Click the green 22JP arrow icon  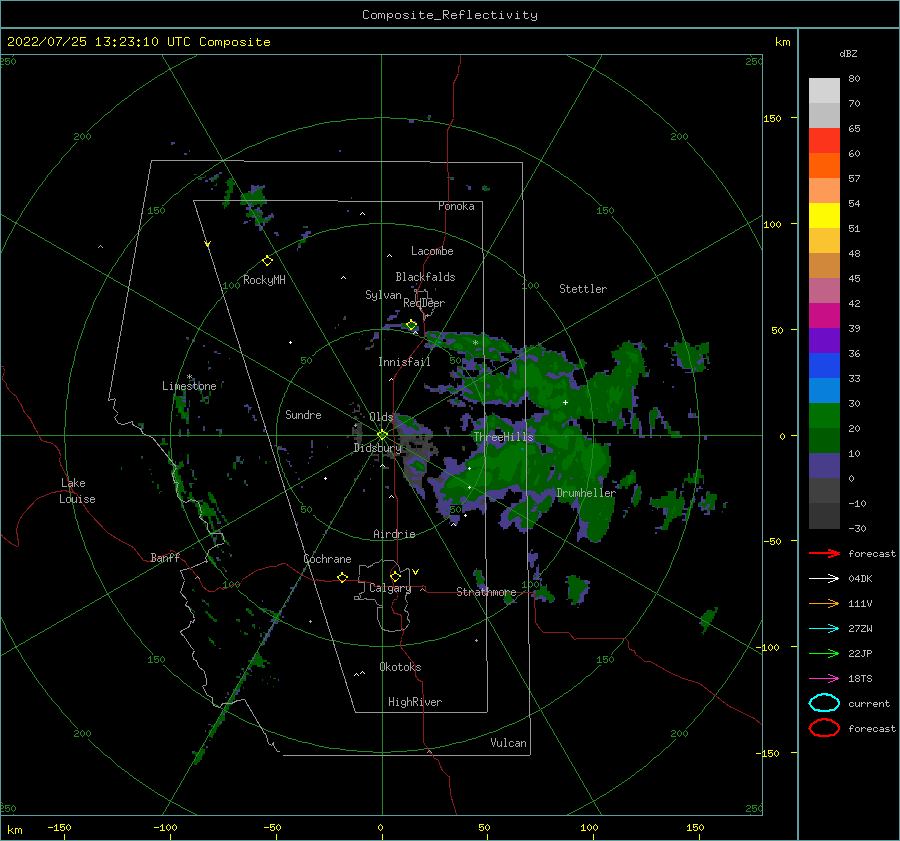[x=824, y=653]
